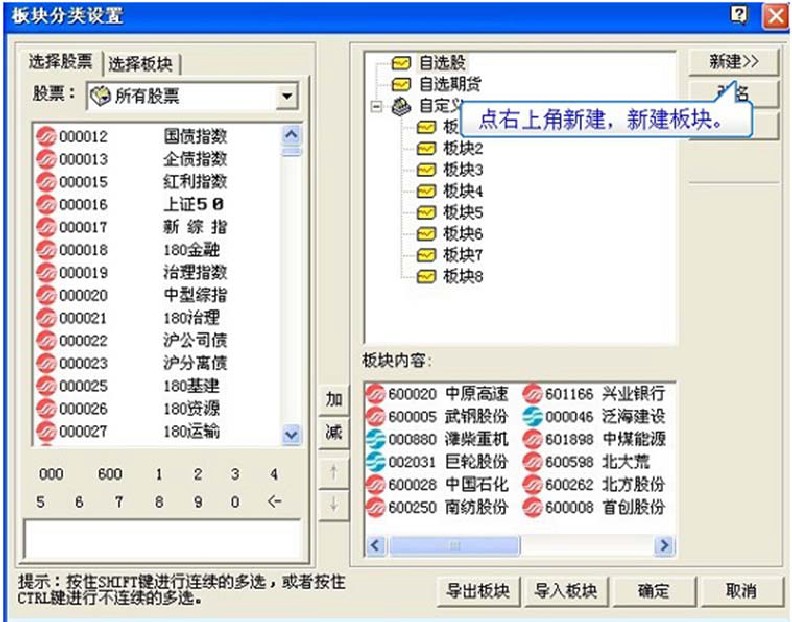Click the 板块5 folder icon

[x=427, y=212]
